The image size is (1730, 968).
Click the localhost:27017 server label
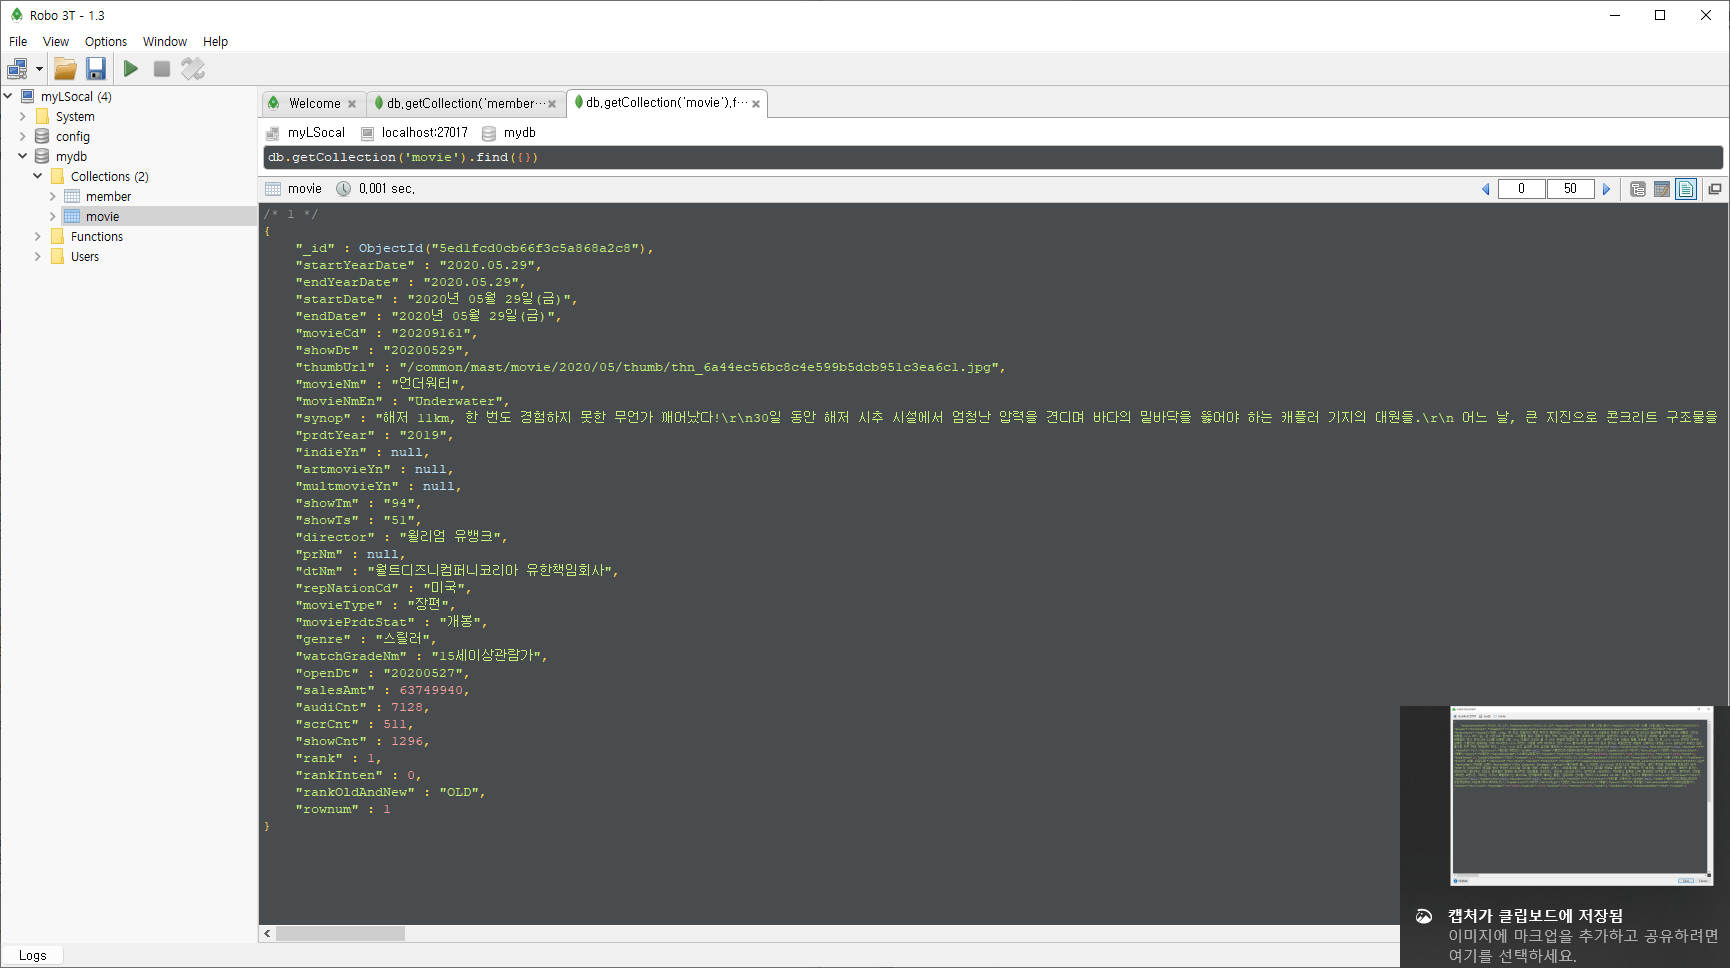(x=424, y=133)
